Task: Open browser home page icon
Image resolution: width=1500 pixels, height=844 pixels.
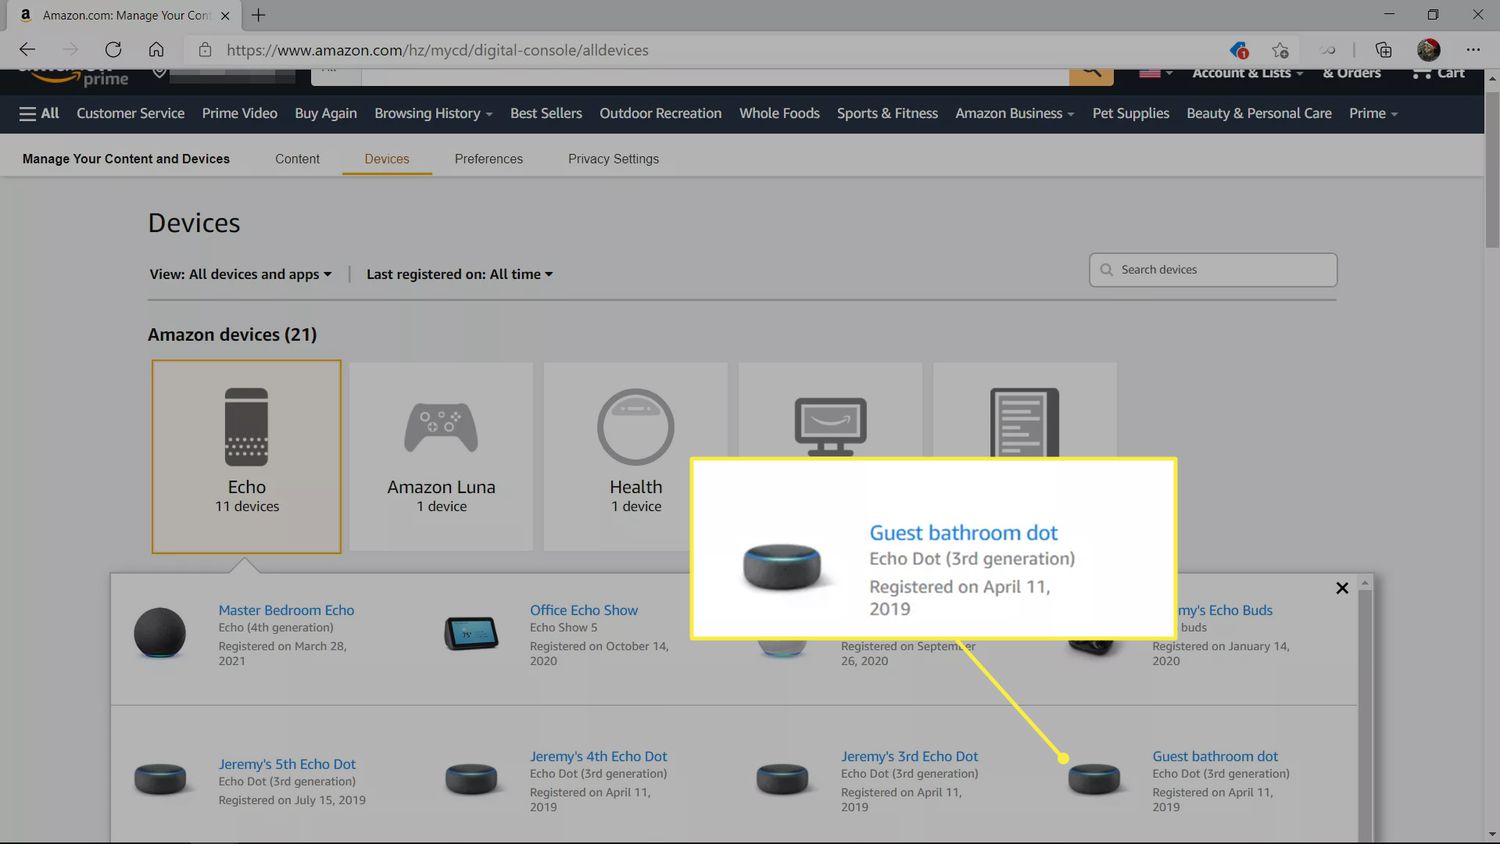Action: tap(156, 50)
